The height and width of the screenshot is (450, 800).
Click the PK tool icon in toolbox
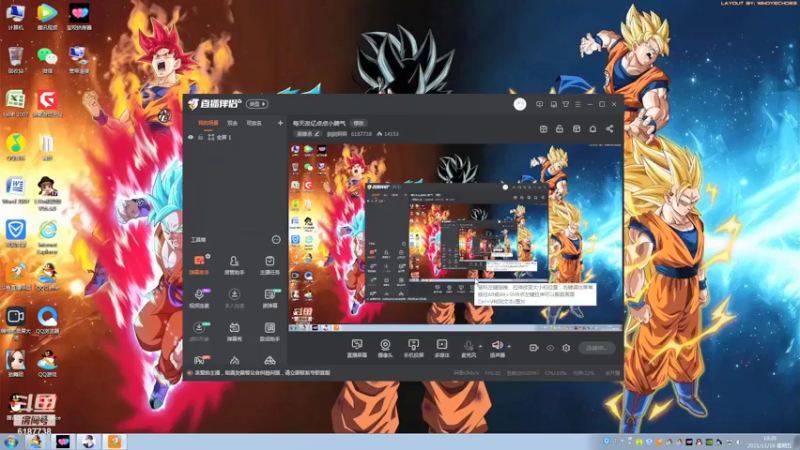coord(199,360)
